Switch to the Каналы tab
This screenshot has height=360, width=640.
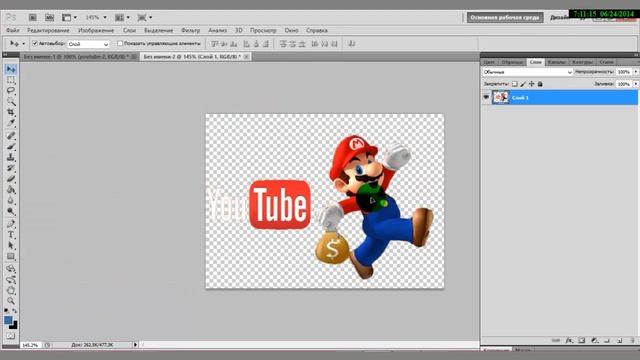coord(557,62)
